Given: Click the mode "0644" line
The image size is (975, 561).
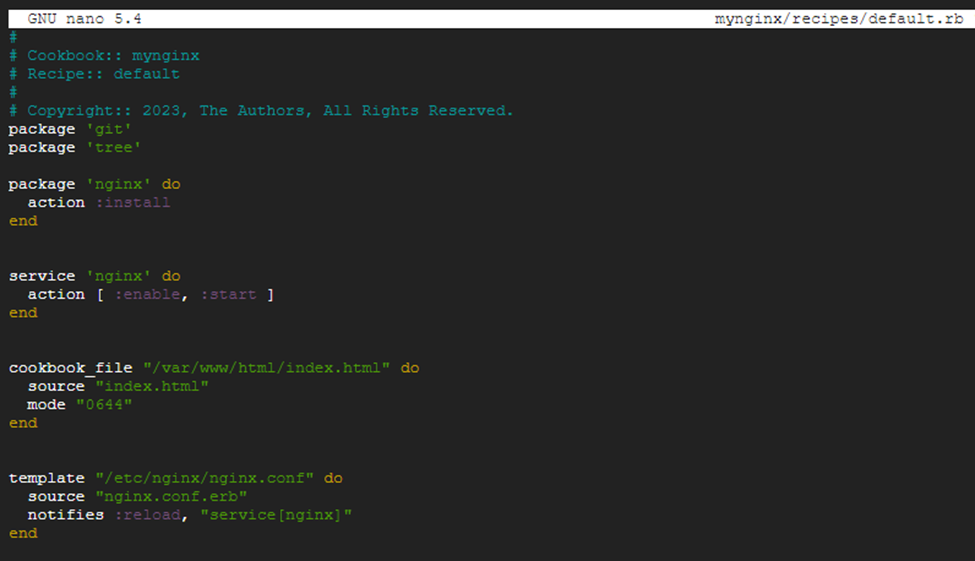Looking at the screenshot, I should click(80, 404).
